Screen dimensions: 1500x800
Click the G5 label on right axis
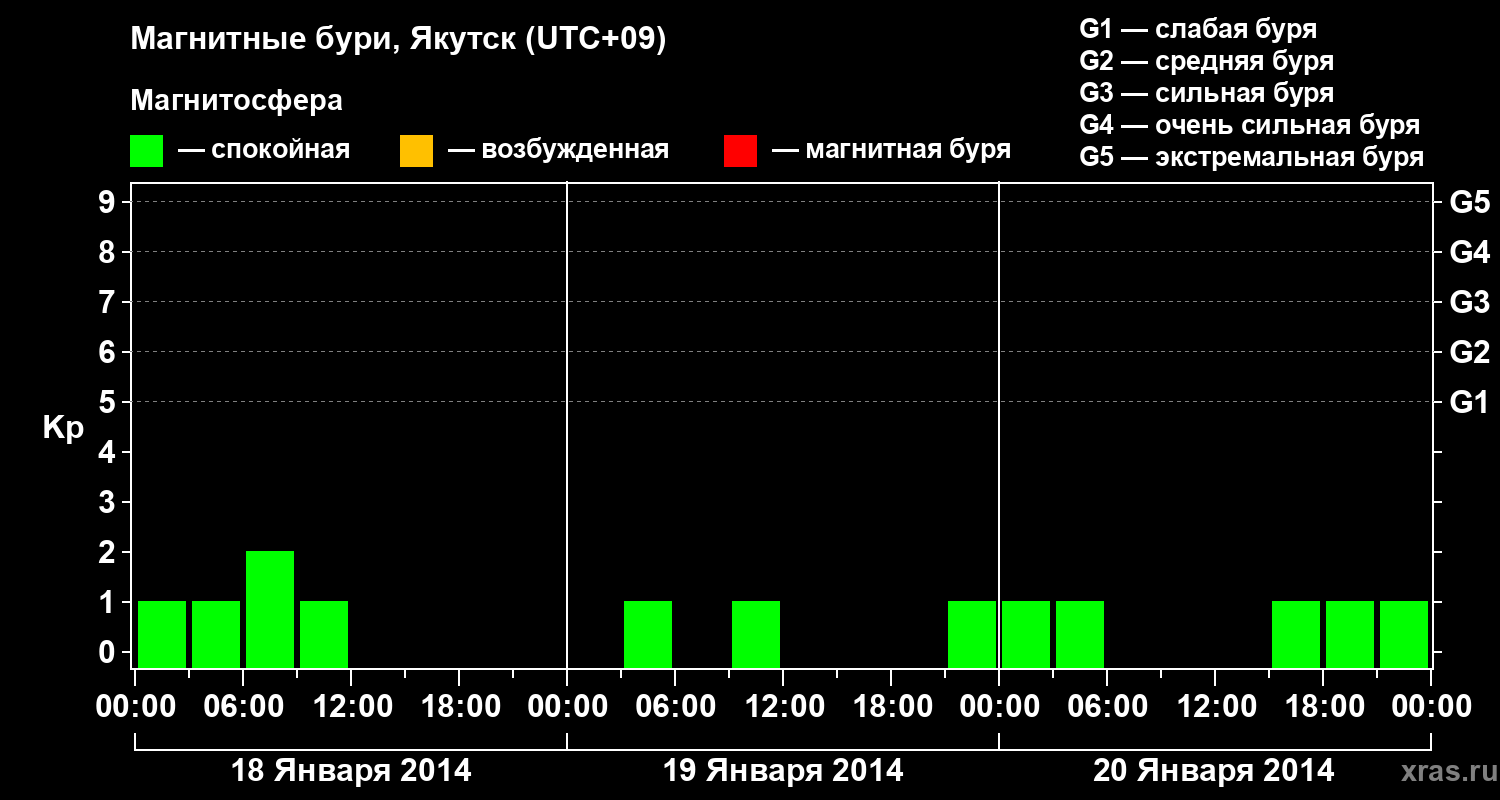tap(1469, 202)
